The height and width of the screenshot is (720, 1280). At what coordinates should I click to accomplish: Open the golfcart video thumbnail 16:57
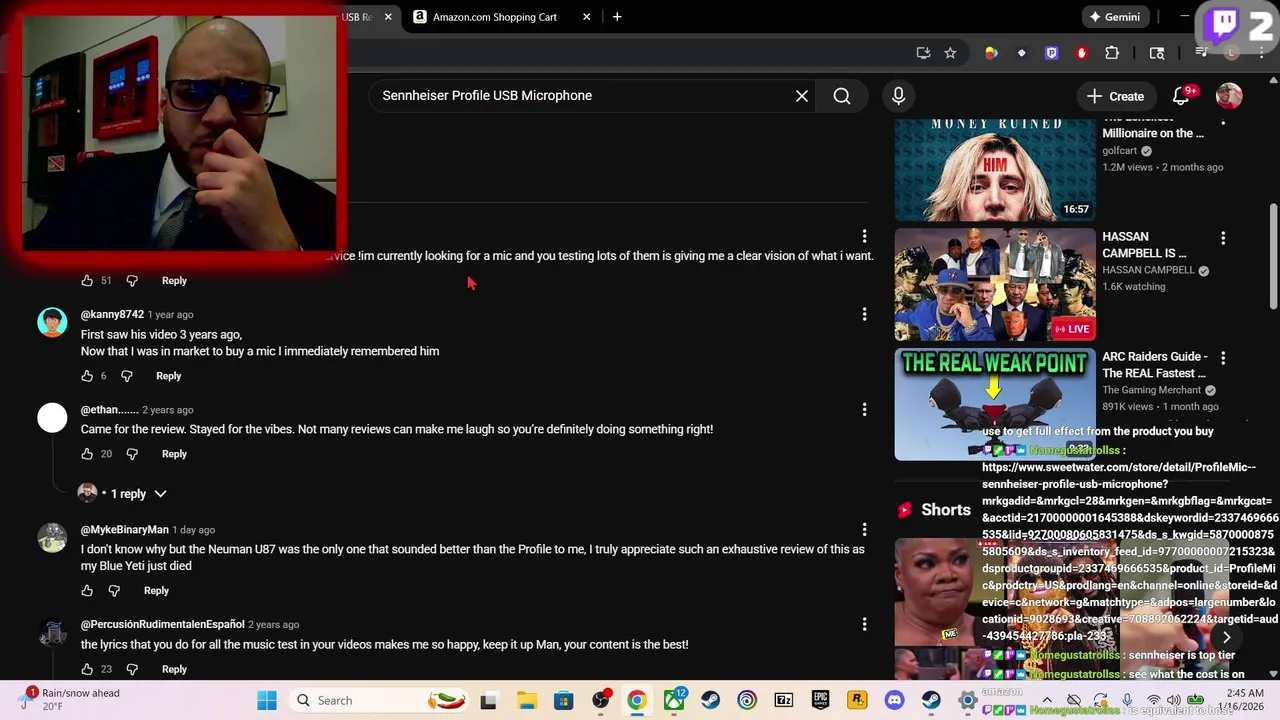tap(995, 170)
